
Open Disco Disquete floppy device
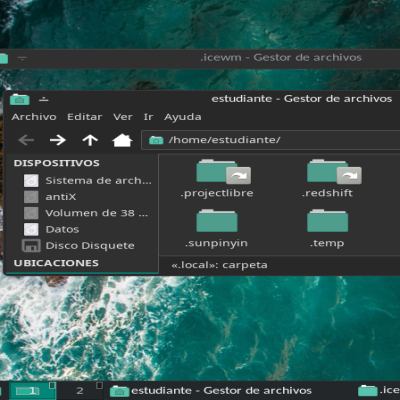pyautogui.click(x=79, y=246)
